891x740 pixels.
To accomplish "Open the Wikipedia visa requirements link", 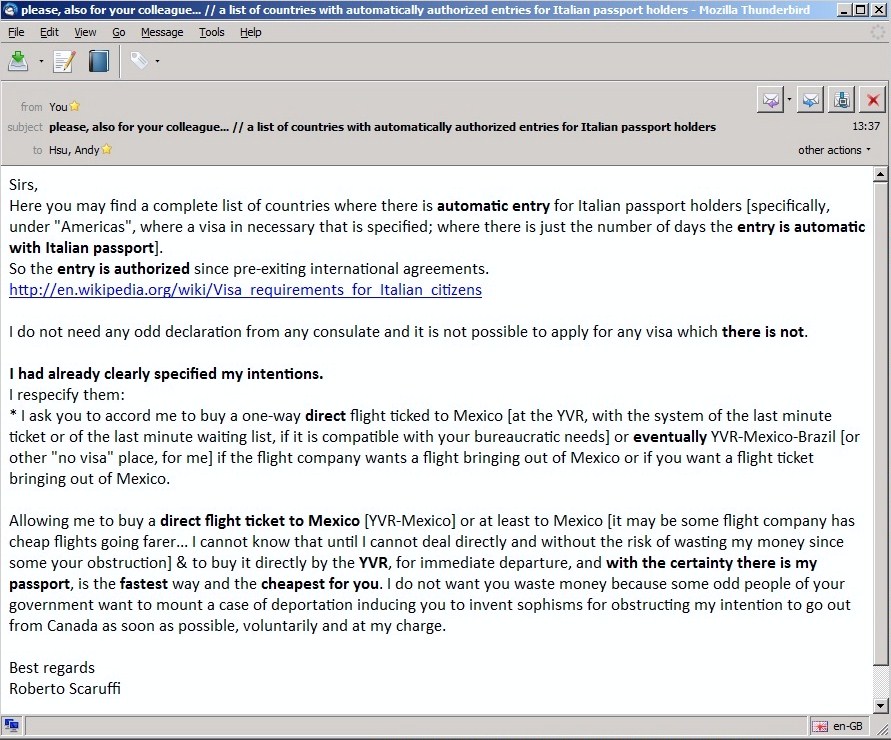I will [245, 290].
